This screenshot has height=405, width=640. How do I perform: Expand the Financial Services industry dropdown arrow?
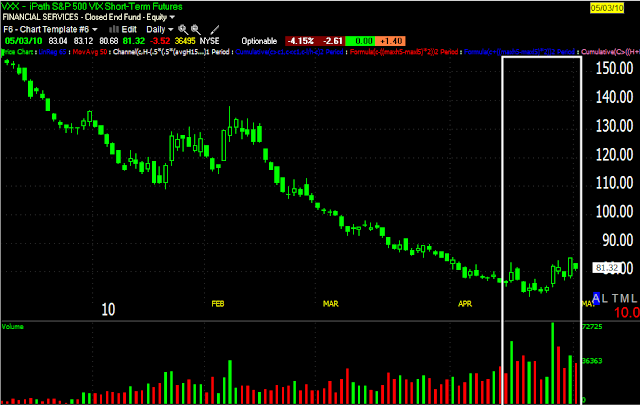[x=172, y=17]
